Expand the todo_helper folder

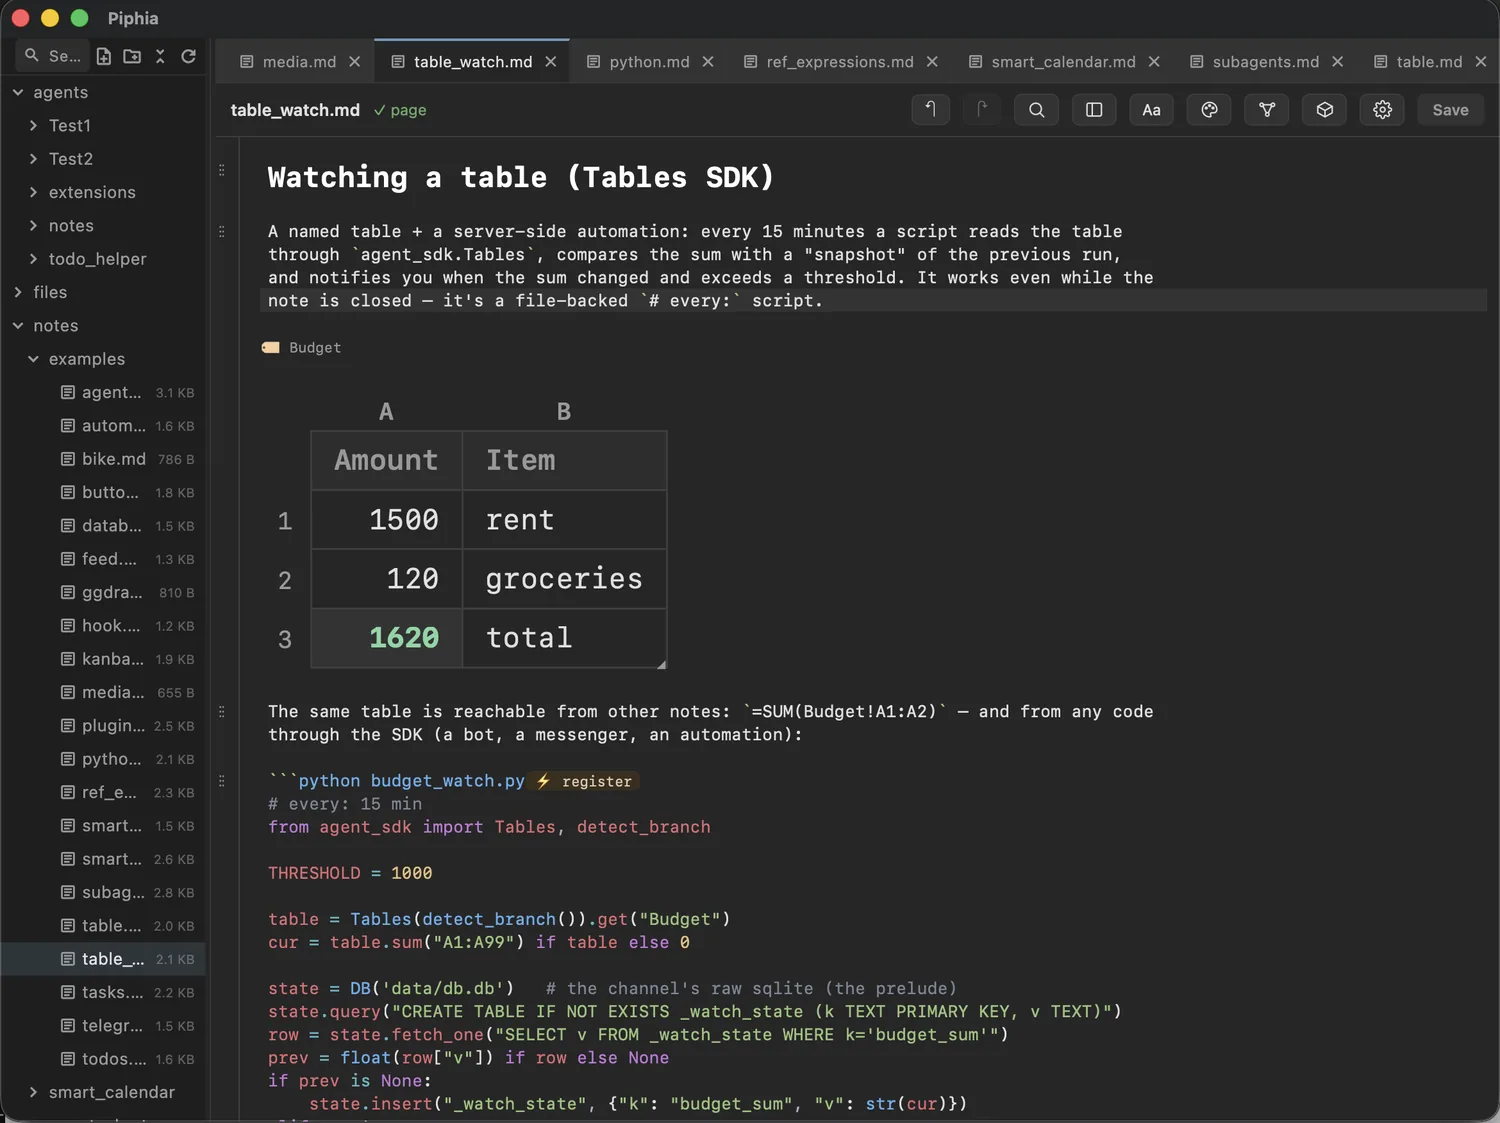(x=34, y=259)
